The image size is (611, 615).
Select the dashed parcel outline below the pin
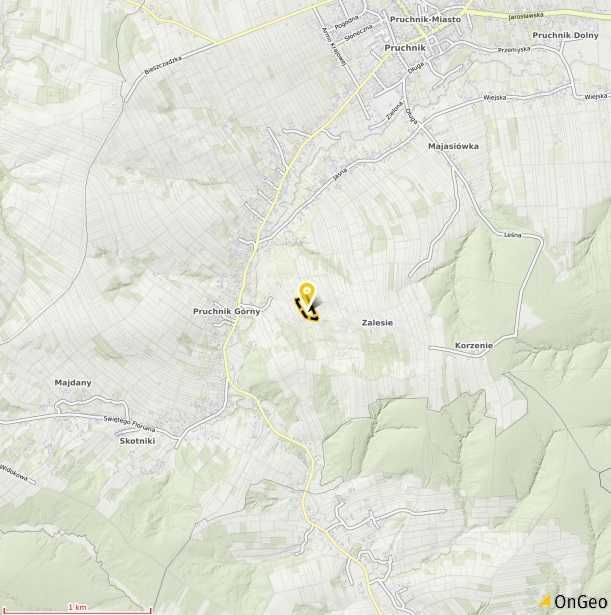(307, 311)
